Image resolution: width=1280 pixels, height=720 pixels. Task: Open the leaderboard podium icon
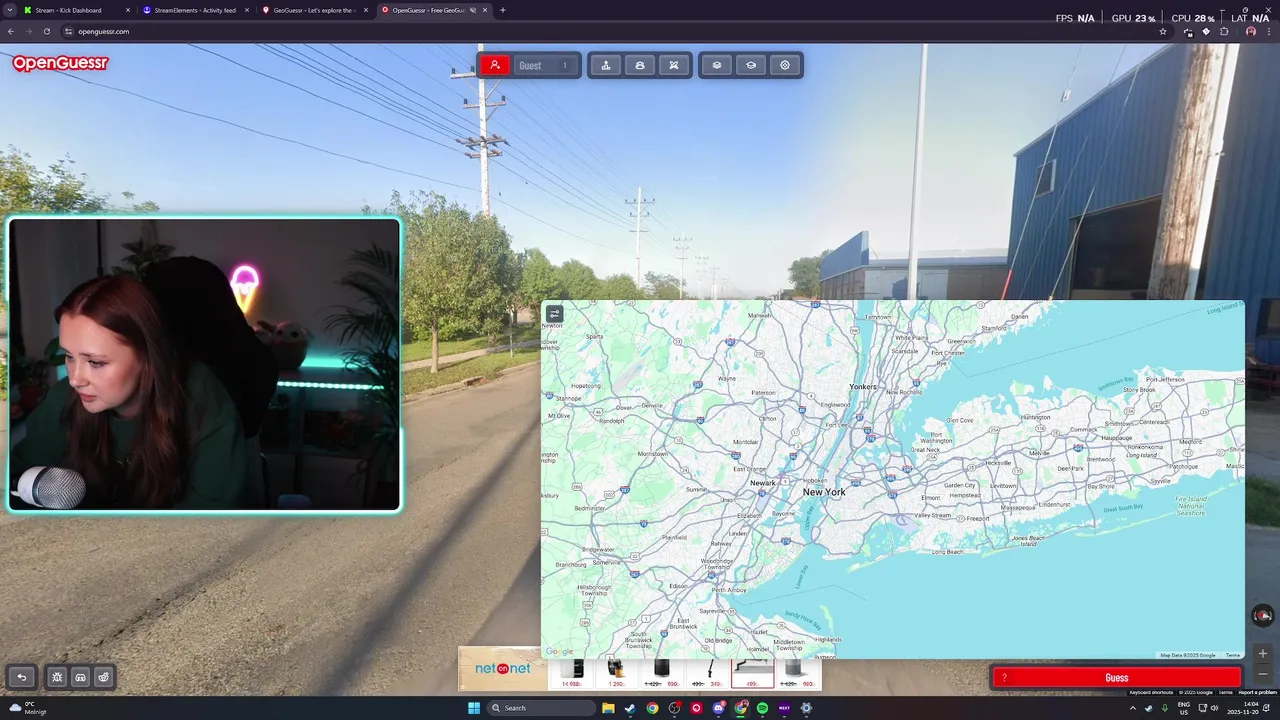pyautogui.click(x=606, y=65)
